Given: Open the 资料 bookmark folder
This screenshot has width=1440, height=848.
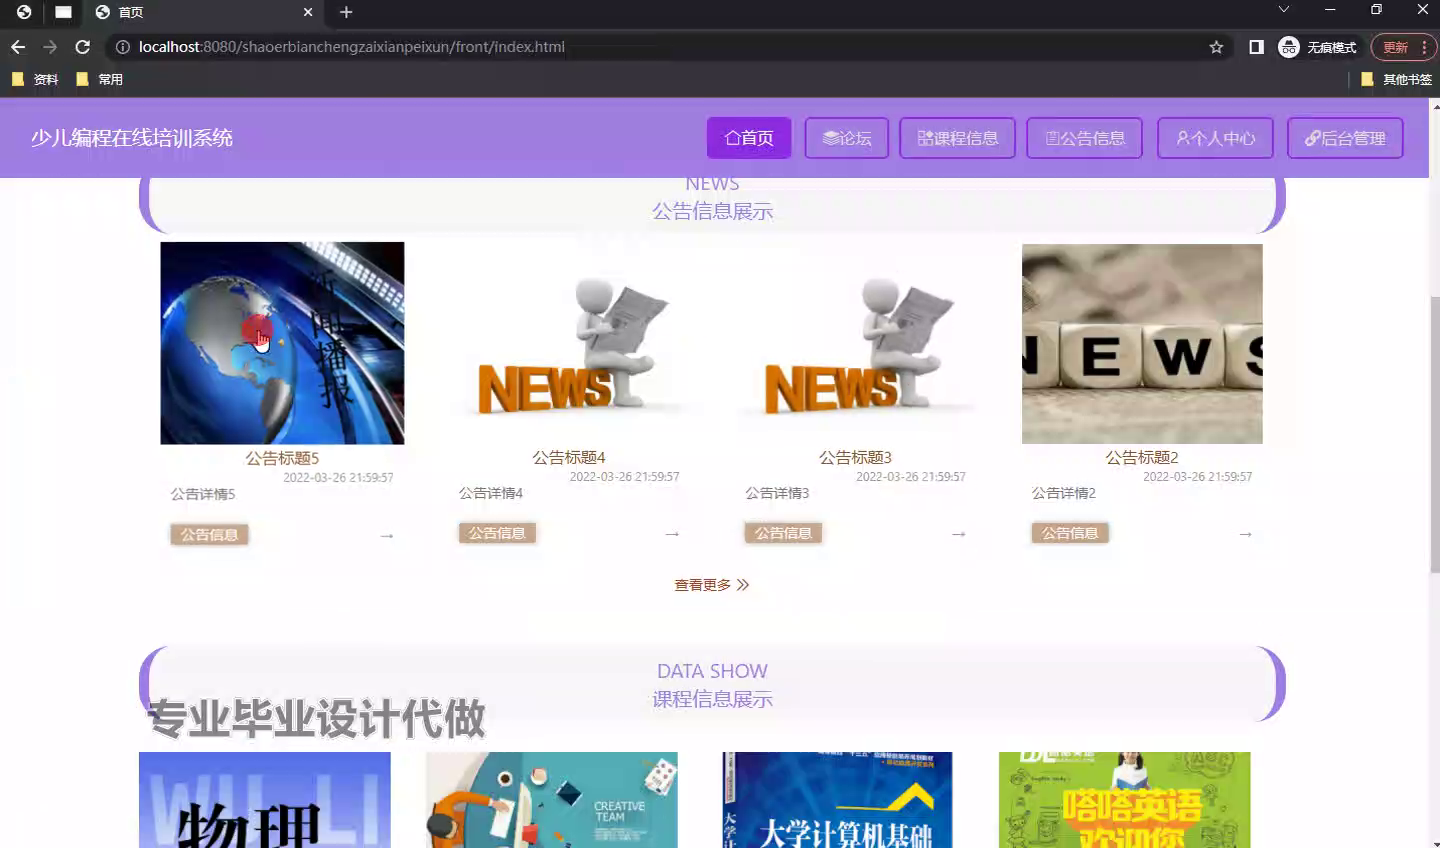Looking at the screenshot, I should click(36, 79).
